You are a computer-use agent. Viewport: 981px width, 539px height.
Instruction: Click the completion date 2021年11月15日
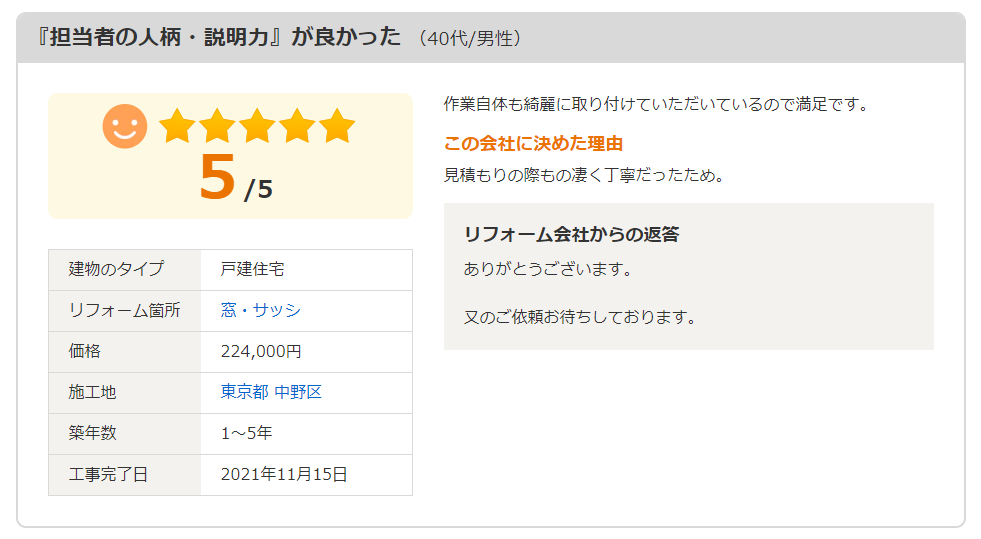point(284,475)
